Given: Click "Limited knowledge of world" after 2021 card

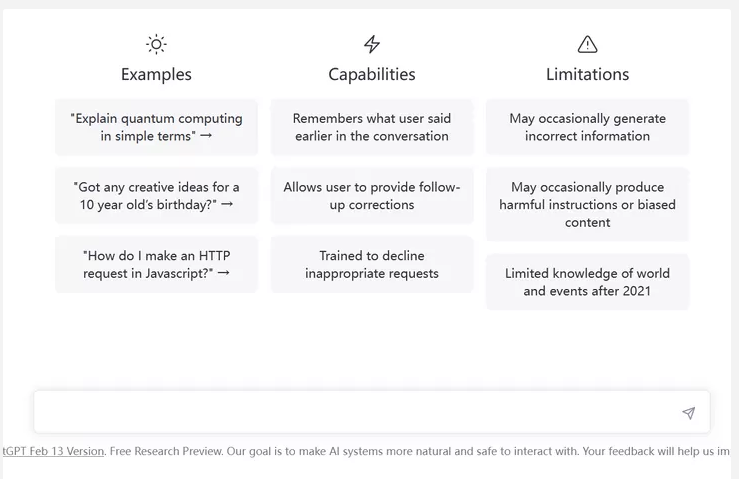Looking at the screenshot, I should pos(587,282).
